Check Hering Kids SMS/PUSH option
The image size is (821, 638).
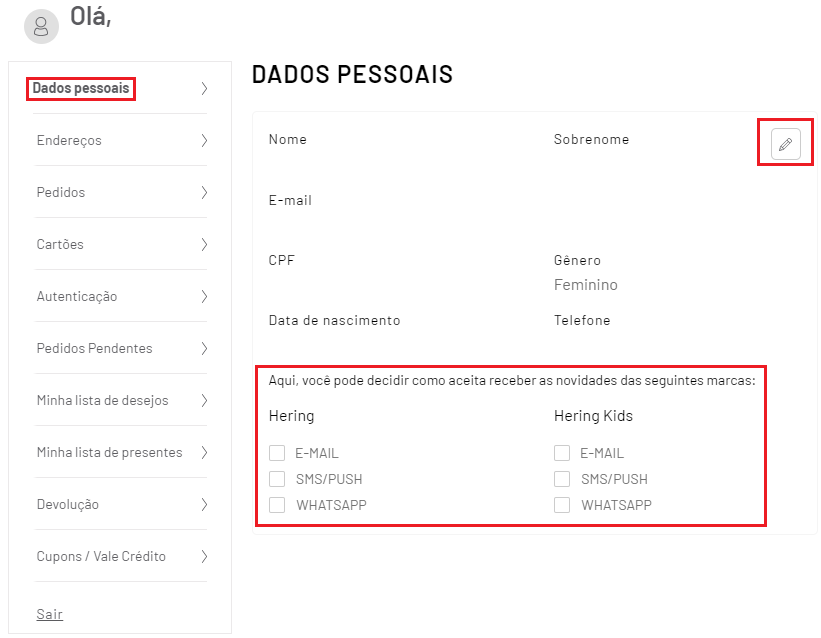coord(562,479)
